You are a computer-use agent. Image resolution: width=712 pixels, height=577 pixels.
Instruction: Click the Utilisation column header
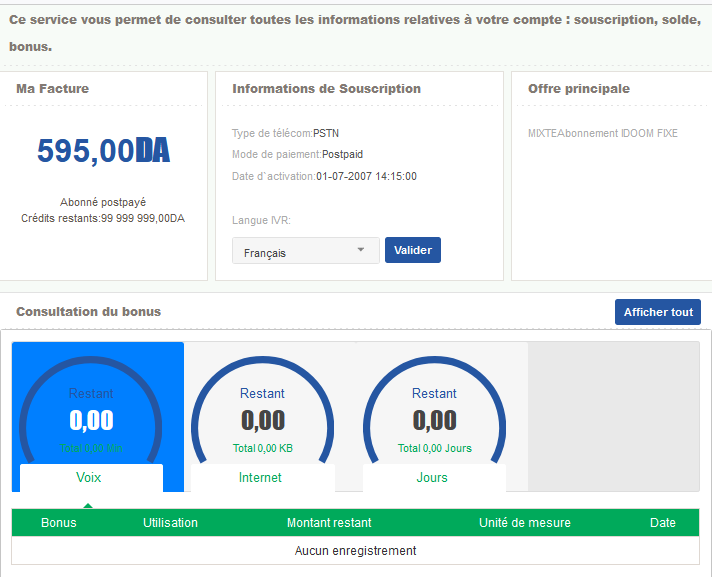pyautogui.click(x=170, y=523)
